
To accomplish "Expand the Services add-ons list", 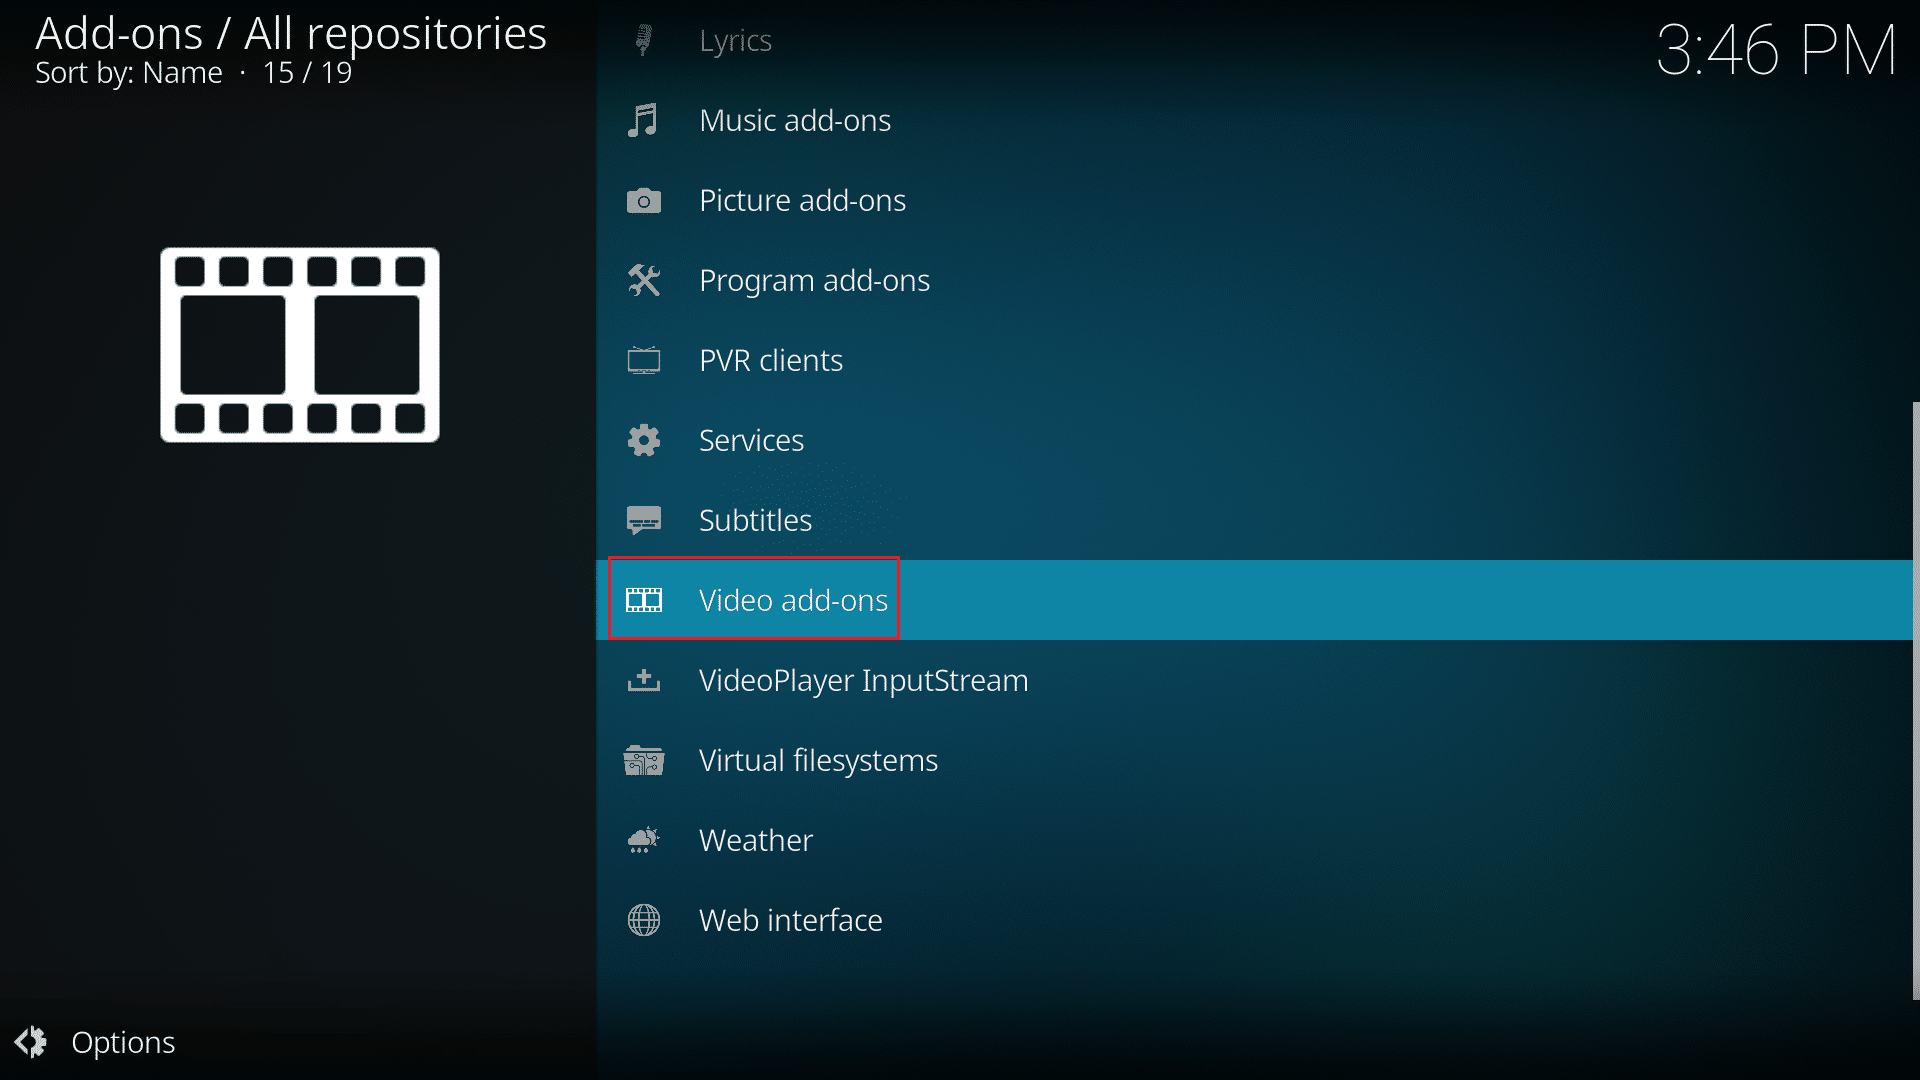I will click(x=752, y=439).
